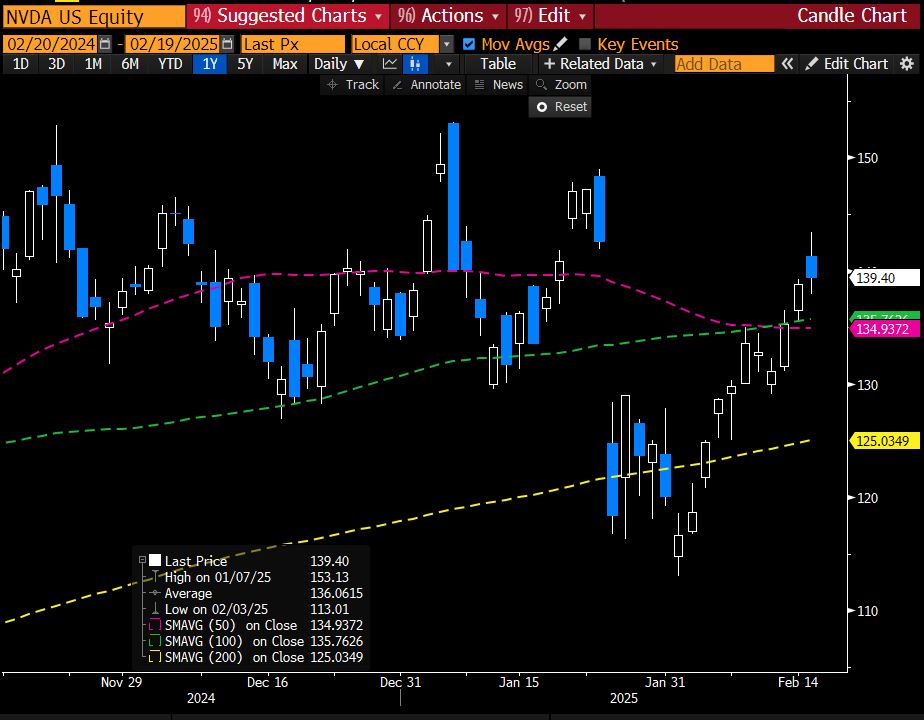Collapse the Last Price legend tree
The width and height of the screenshot is (924, 720).
pyautogui.click(x=142, y=560)
